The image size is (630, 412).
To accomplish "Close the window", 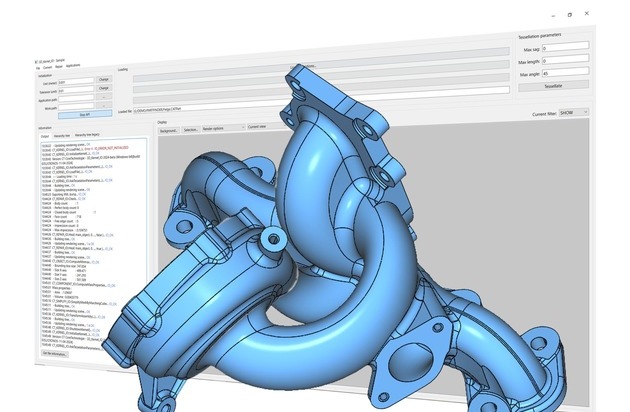I will 587,13.
